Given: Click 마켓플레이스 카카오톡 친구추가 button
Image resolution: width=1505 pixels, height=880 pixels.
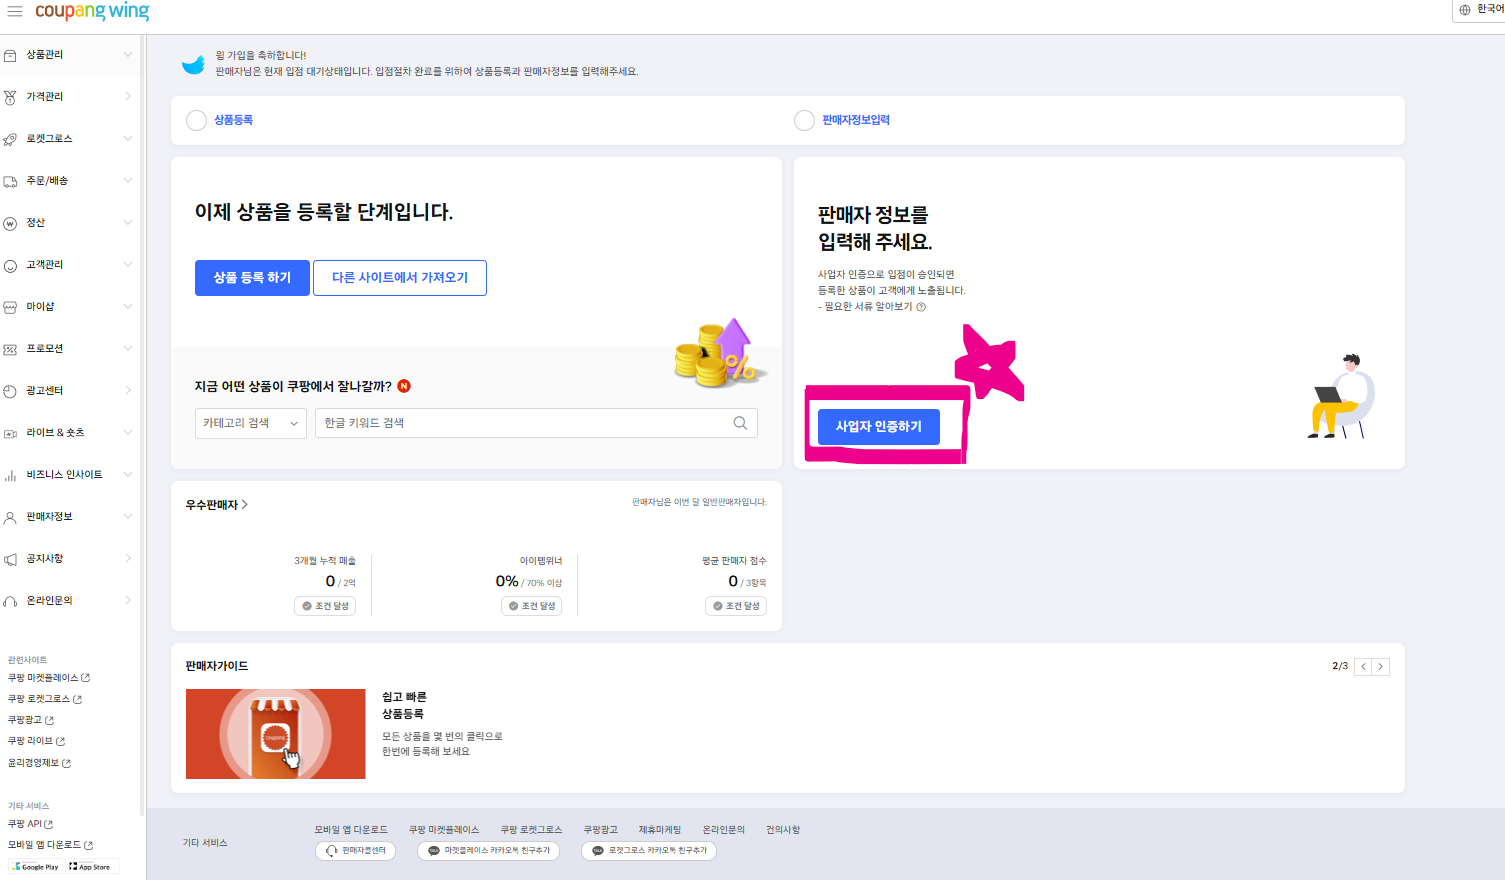Looking at the screenshot, I should tap(488, 851).
